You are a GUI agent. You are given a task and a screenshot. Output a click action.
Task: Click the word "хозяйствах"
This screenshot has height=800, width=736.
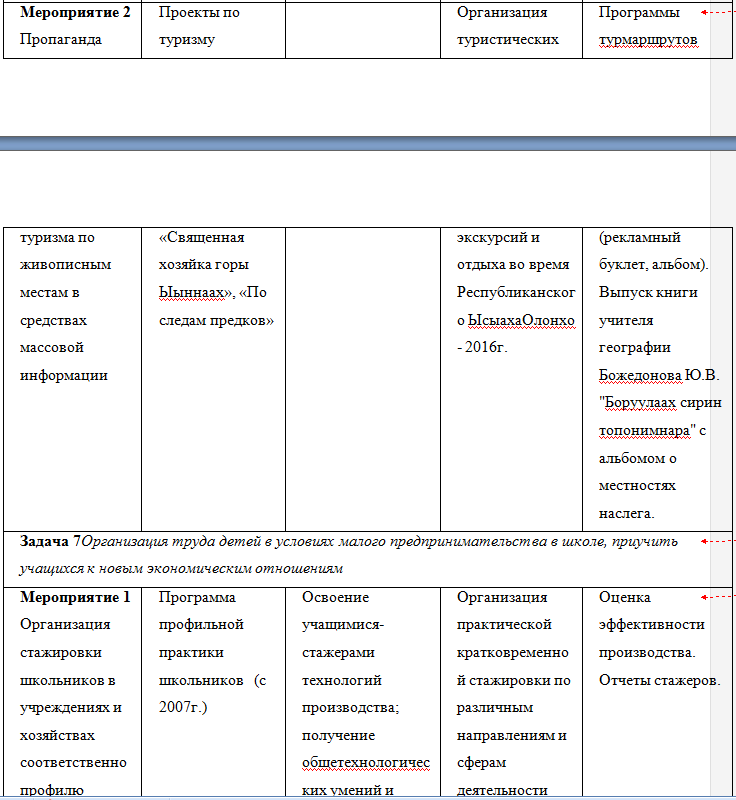57,736
